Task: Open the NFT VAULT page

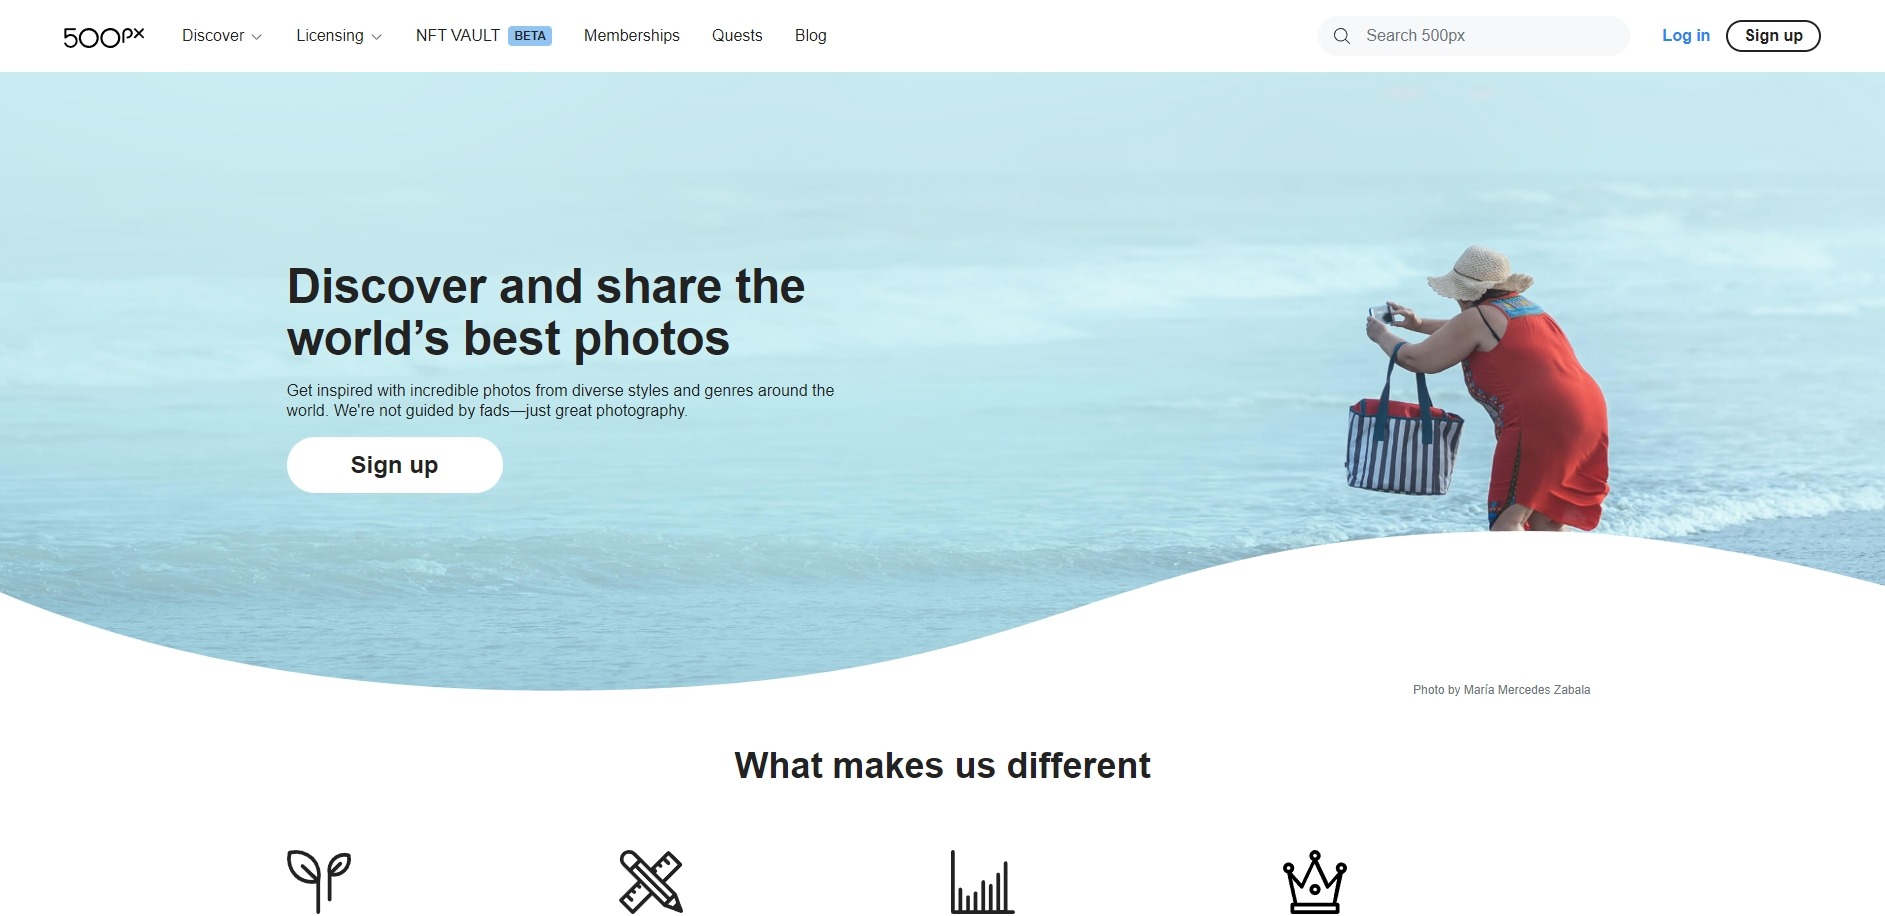Action: pos(458,36)
